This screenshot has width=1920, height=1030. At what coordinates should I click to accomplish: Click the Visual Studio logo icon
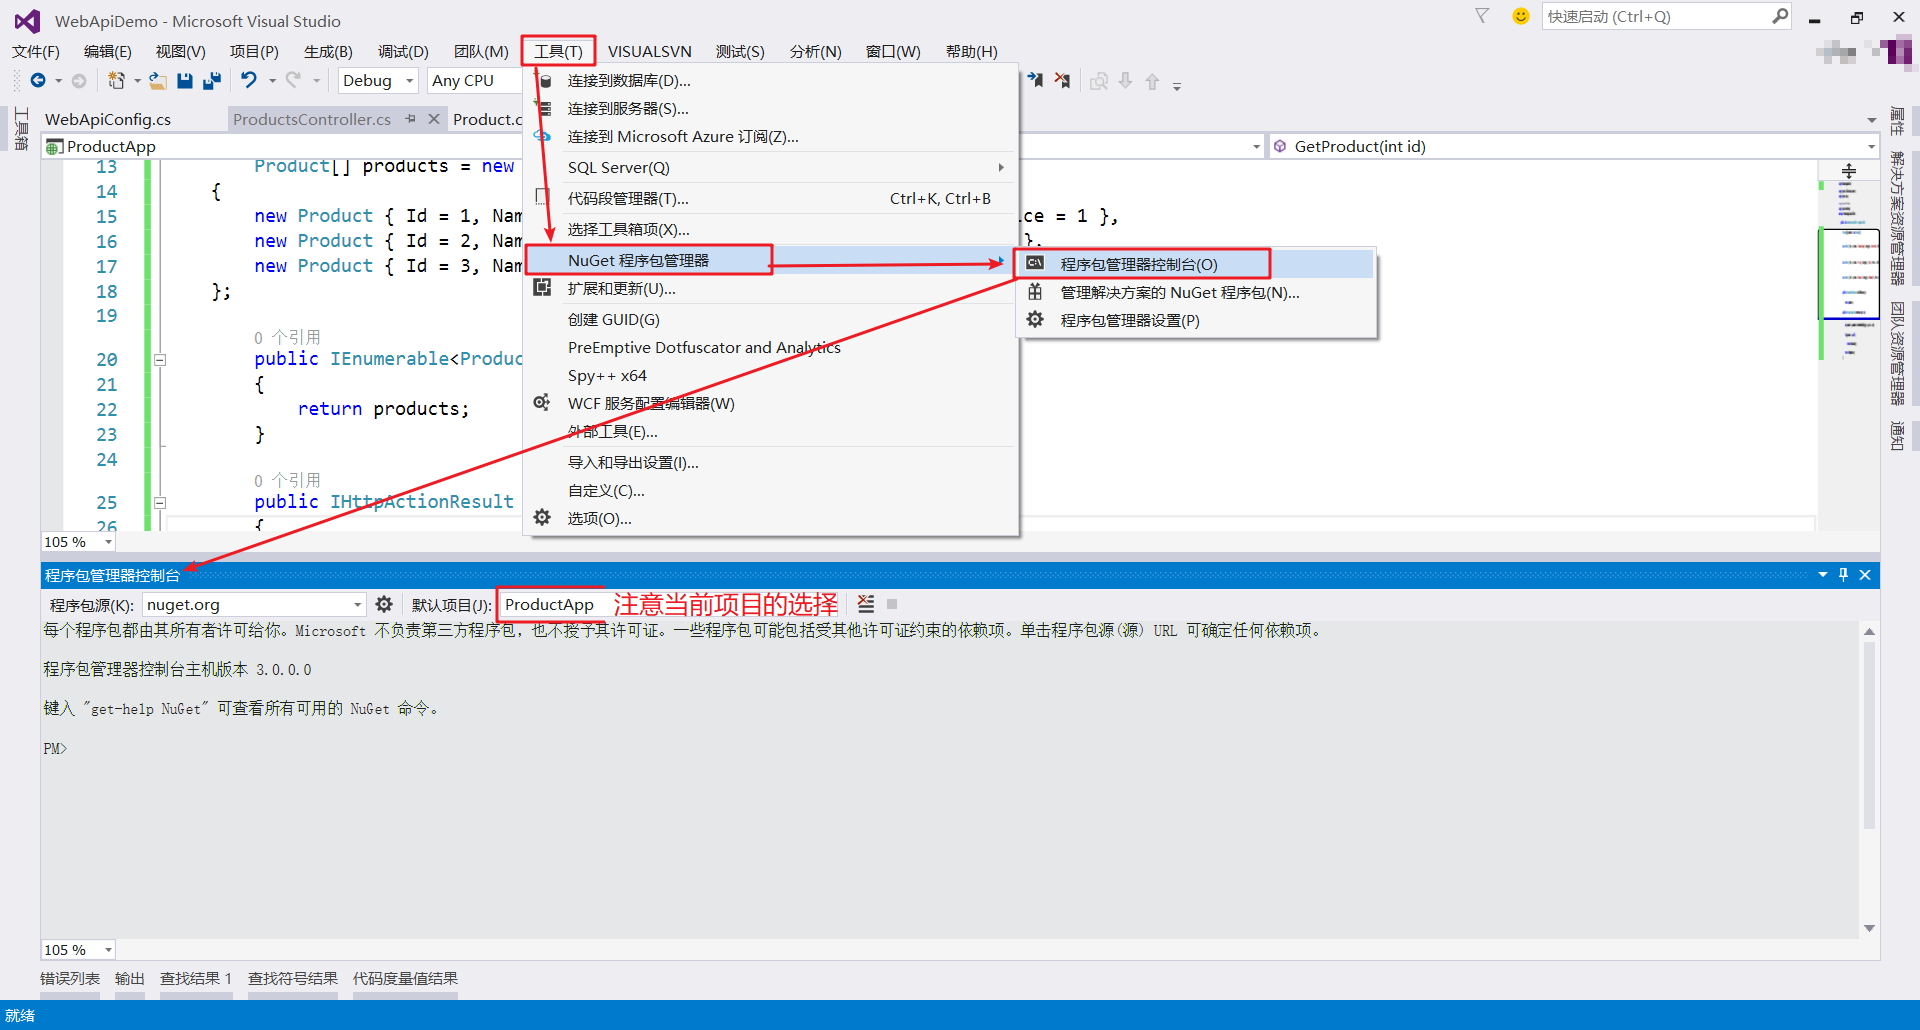click(x=27, y=21)
